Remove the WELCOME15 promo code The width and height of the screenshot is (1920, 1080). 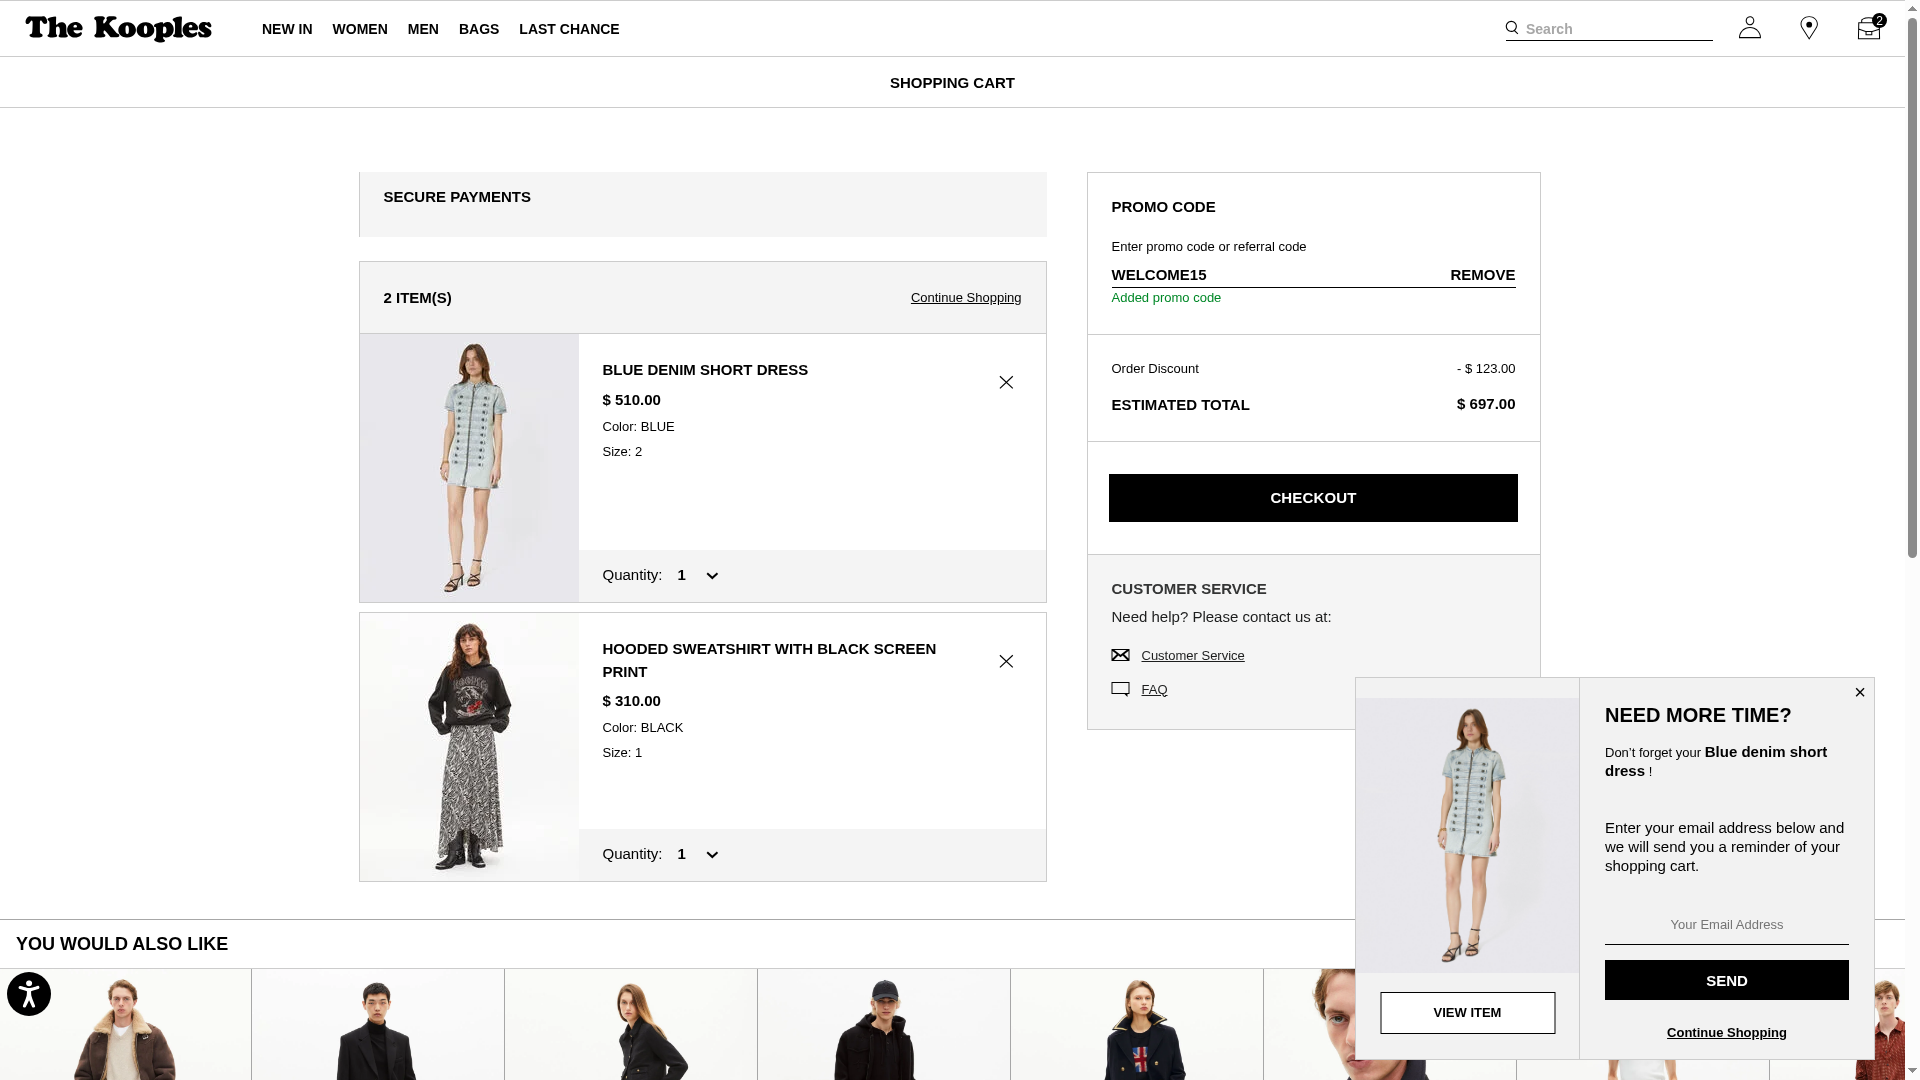point(1482,275)
